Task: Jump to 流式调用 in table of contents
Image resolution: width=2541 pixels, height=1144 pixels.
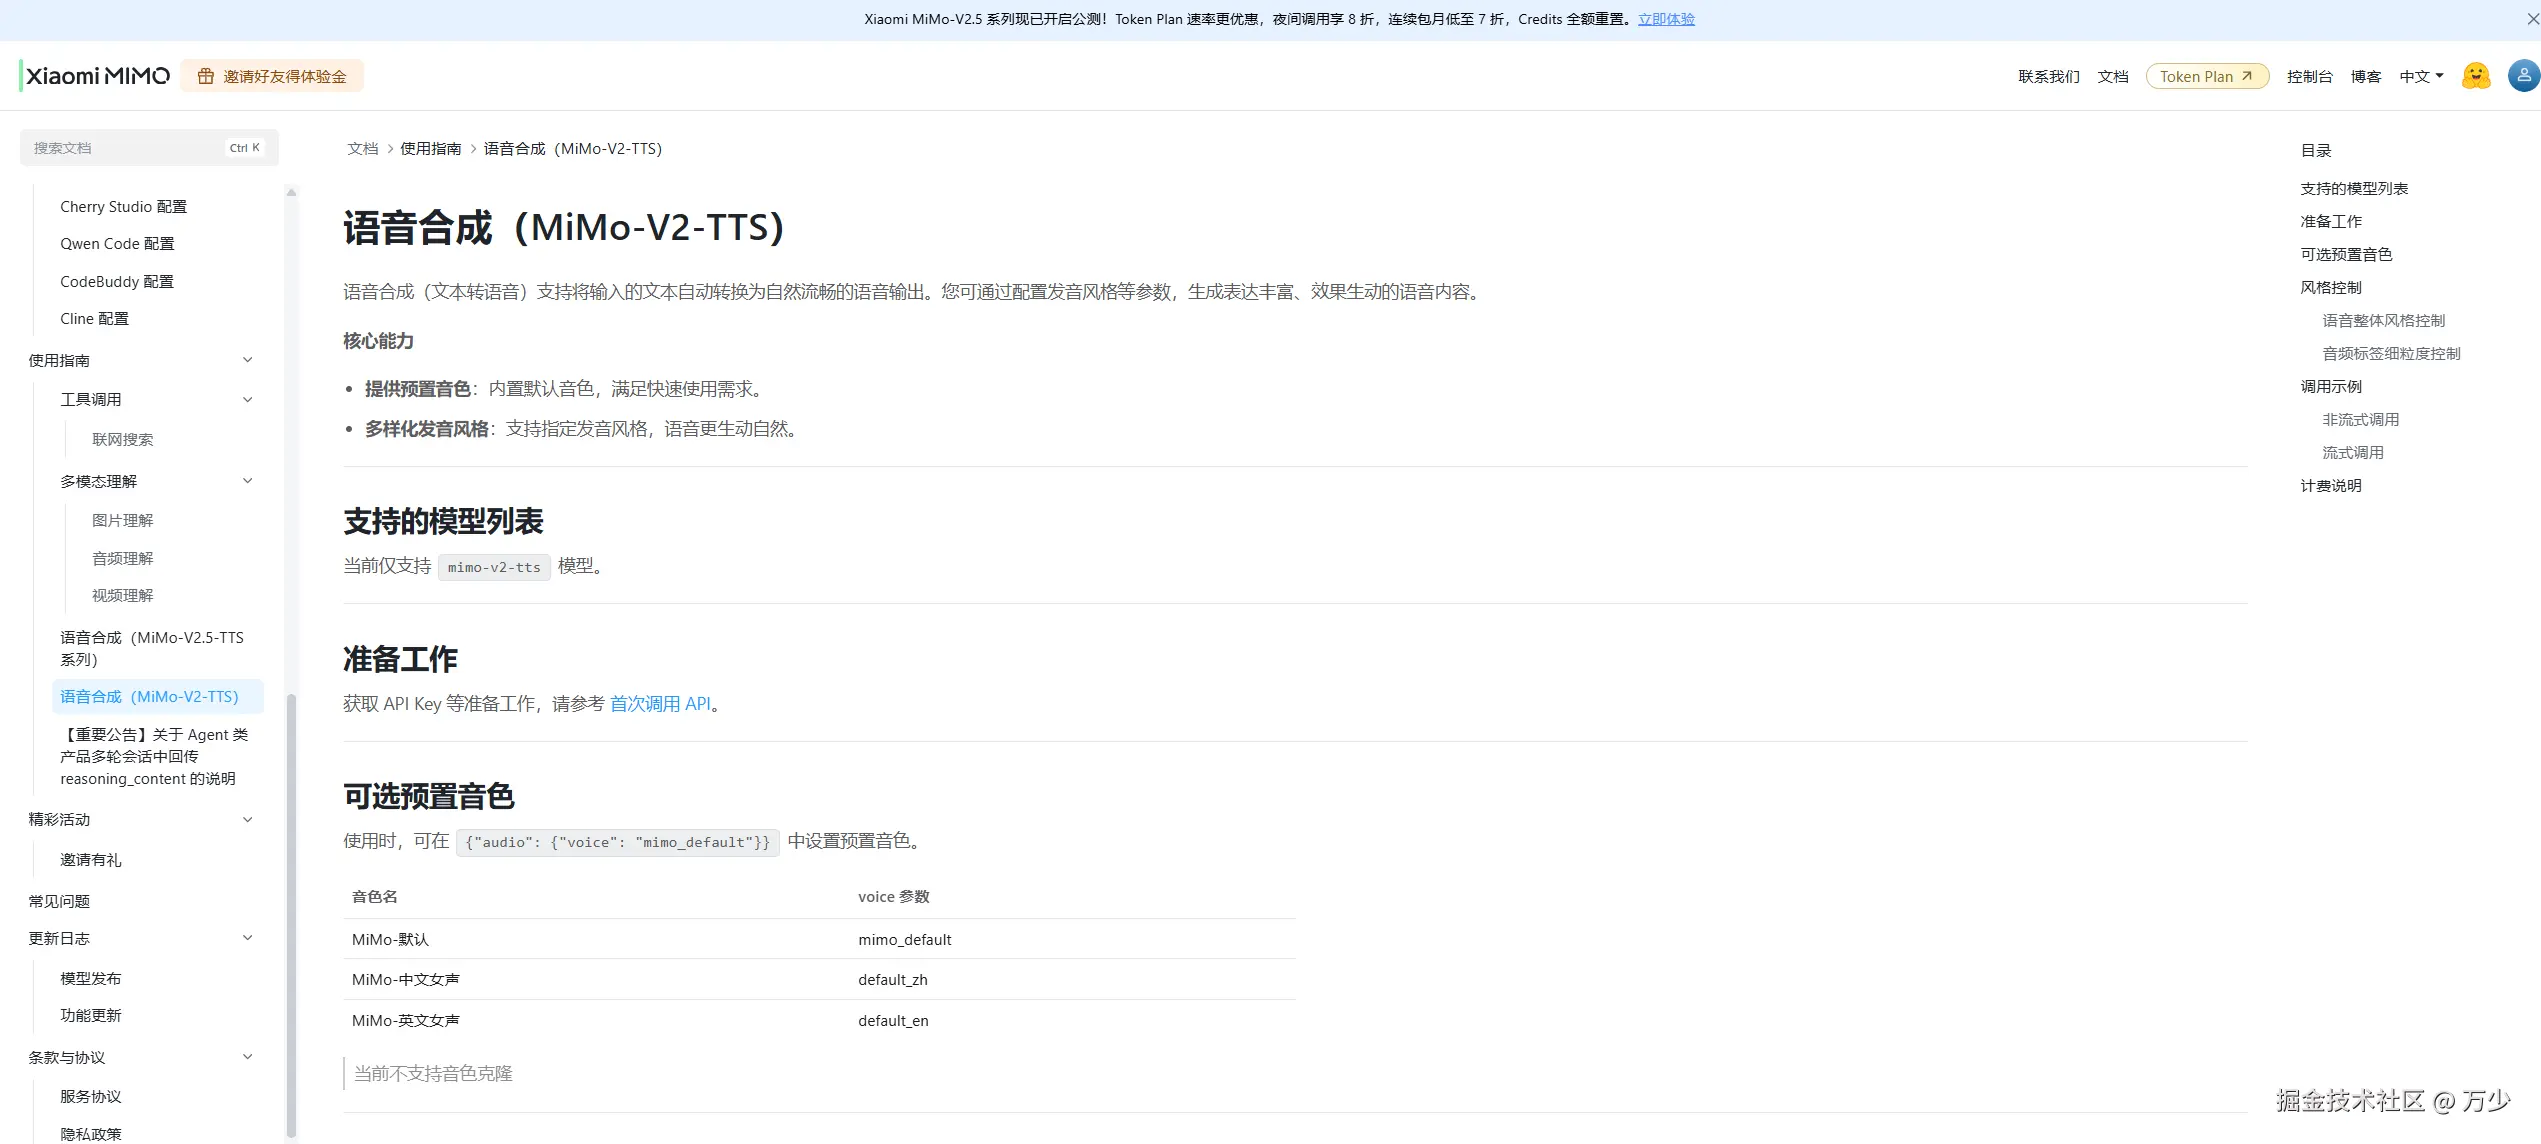Action: click(x=2353, y=453)
